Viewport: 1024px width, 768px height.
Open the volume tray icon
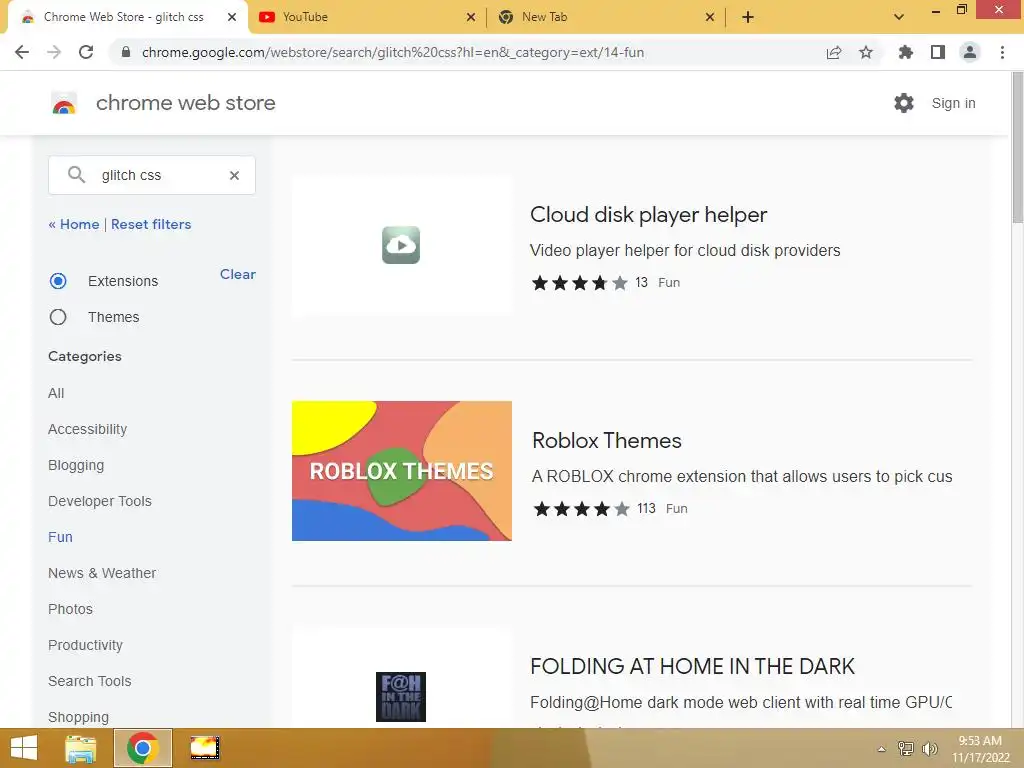[x=929, y=749]
